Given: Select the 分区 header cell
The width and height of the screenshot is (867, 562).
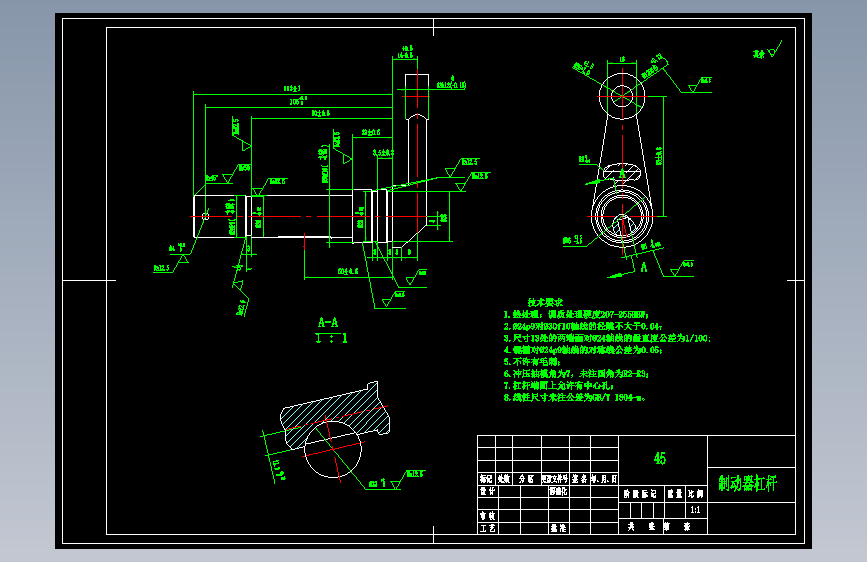Looking at the screenshot, I should 526,478.
